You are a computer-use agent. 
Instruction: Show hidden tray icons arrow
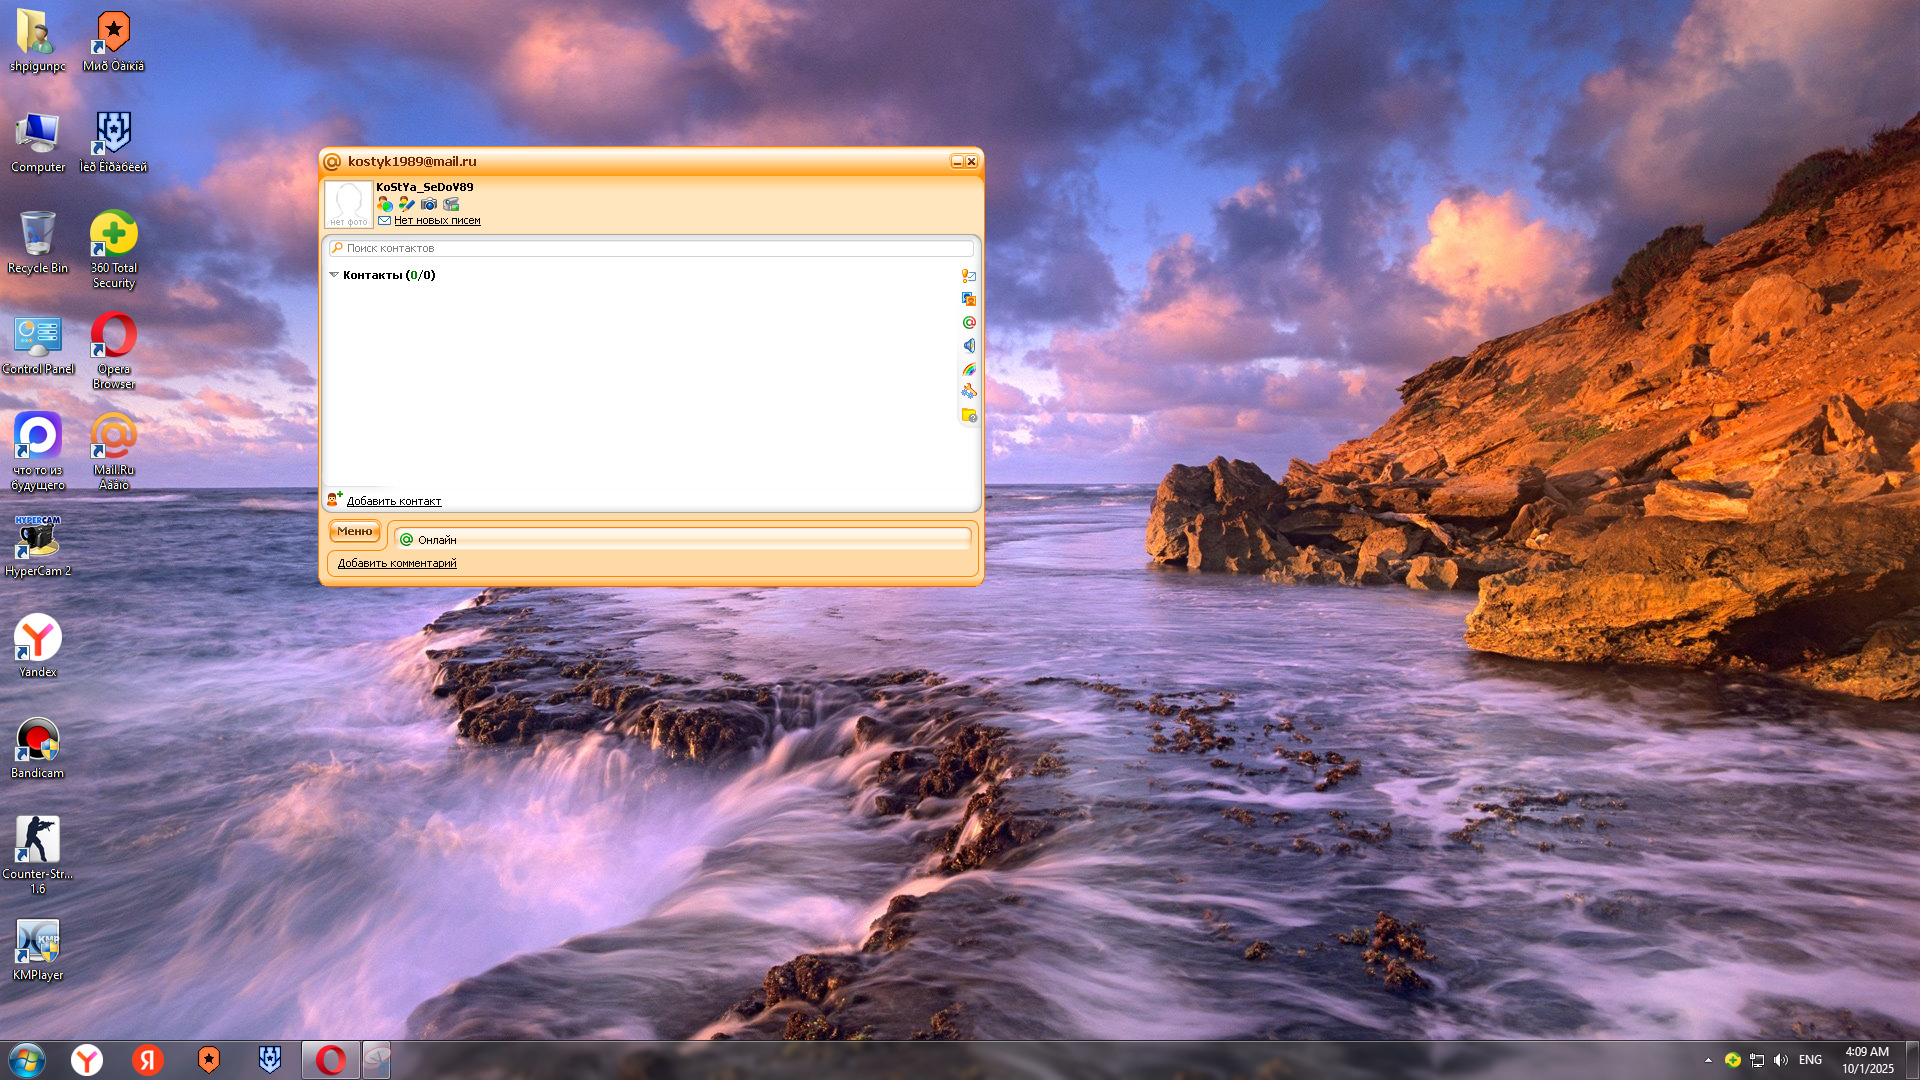pyautogui.click(x=1708, y=1060)
